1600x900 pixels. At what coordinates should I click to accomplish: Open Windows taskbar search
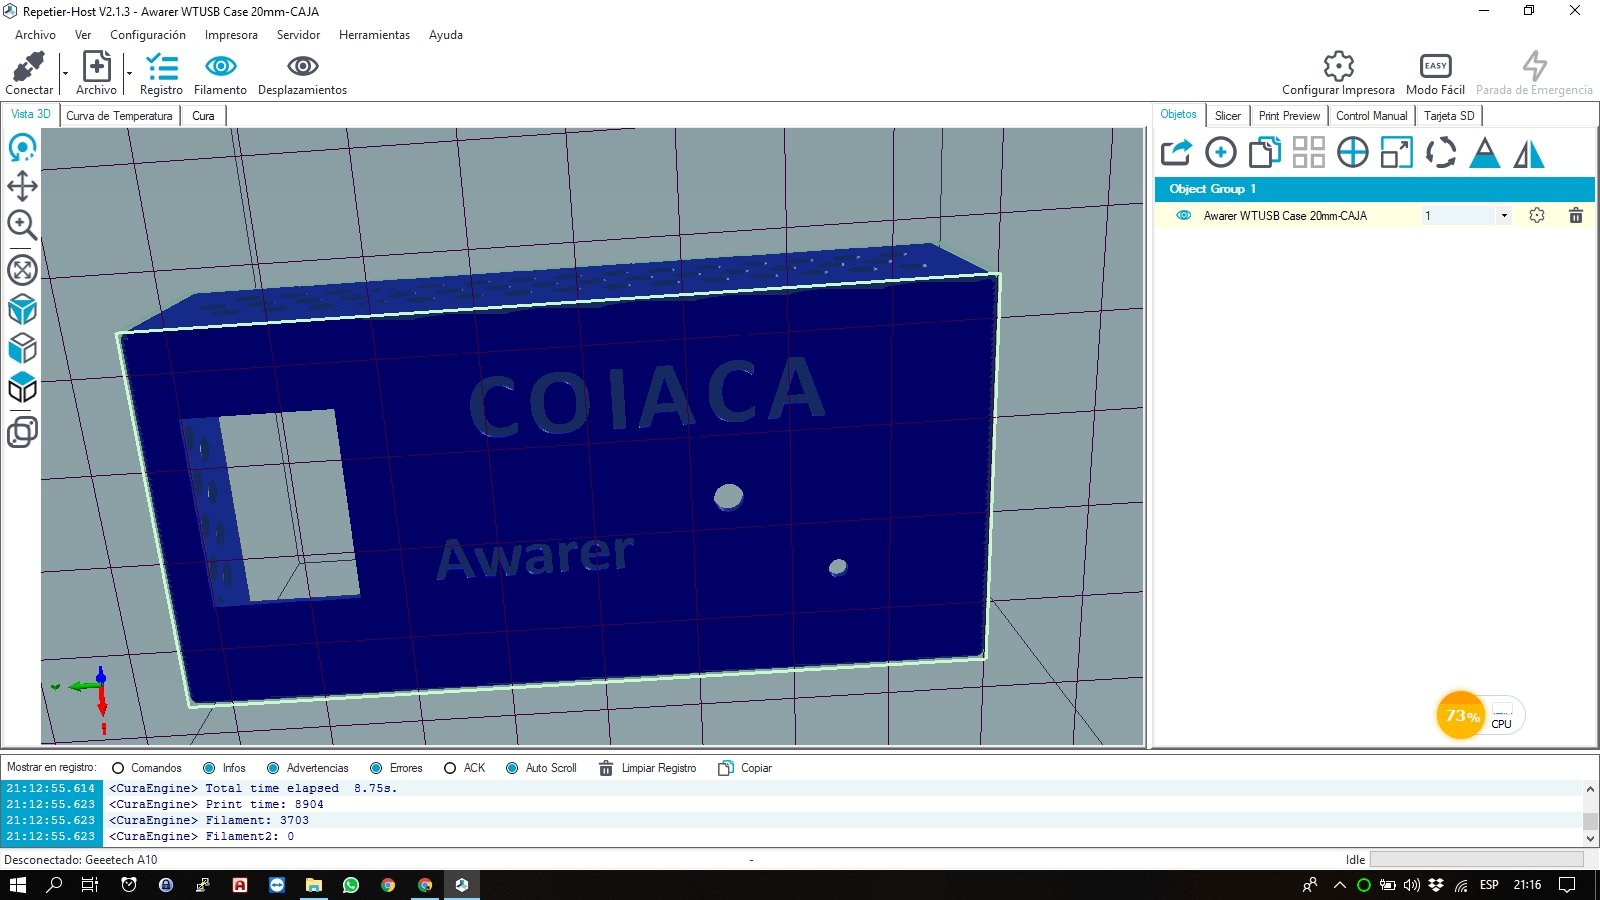pos(54,885)
